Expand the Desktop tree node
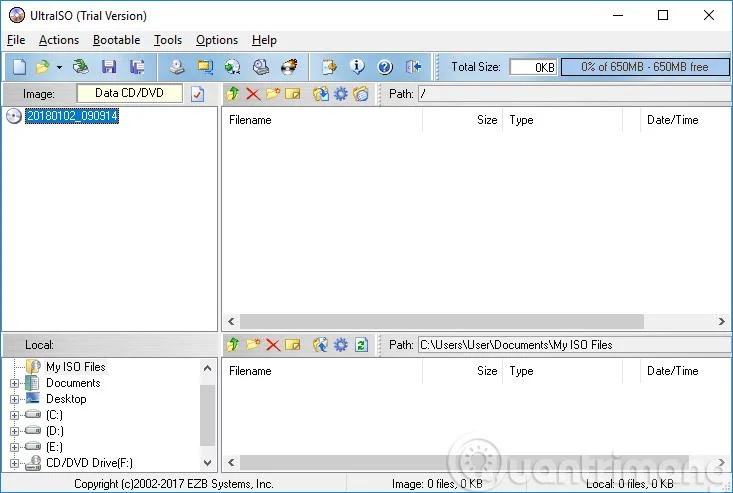The width and height of the screenshot is (733, 493). click(x=14, y=399)
